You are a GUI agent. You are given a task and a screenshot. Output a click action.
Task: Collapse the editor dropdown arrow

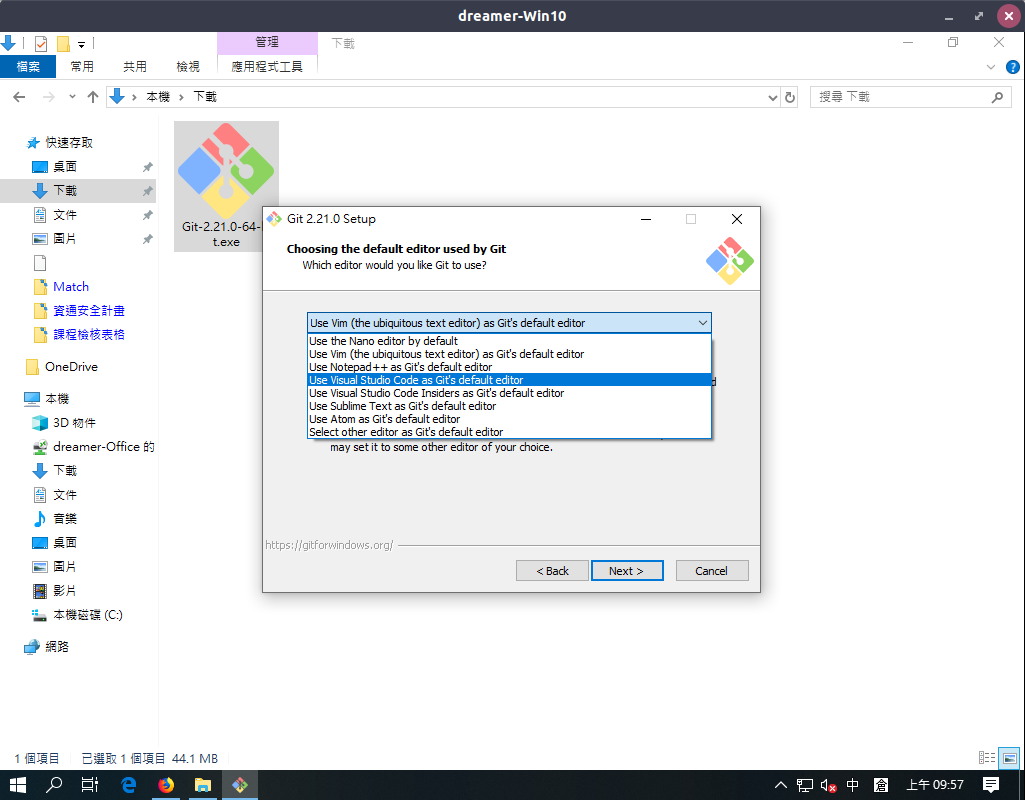(x=702, y=323)
